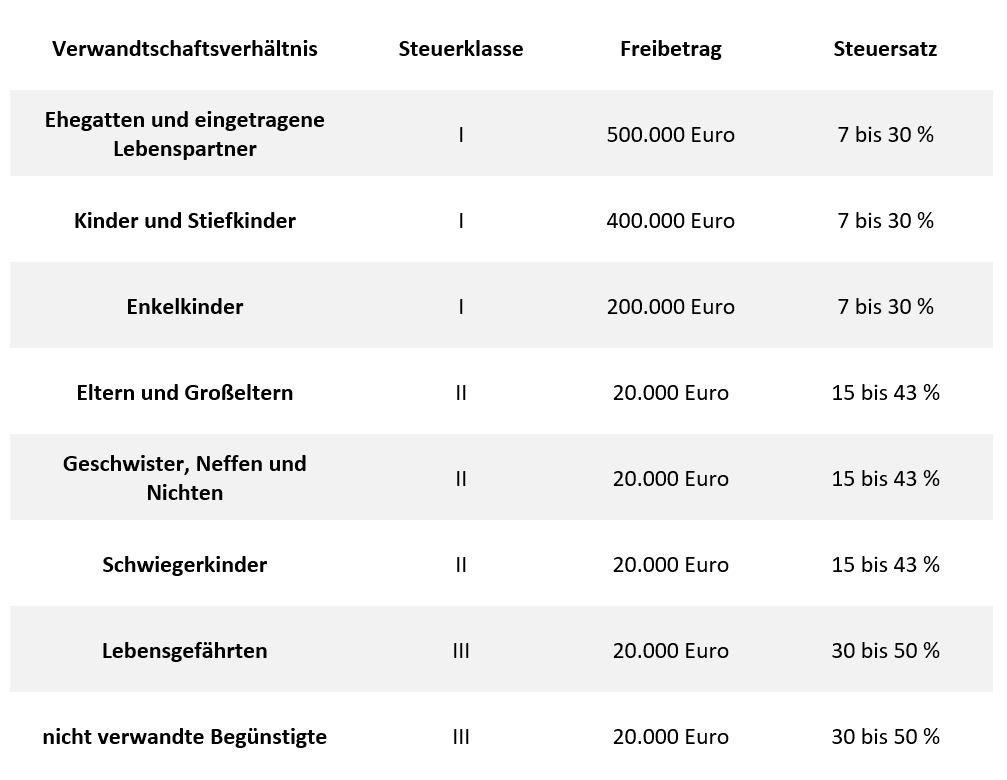The image size is (1007, 780).
Task: Select the Schwiegerkinder row label
Action: click(185, 565)
